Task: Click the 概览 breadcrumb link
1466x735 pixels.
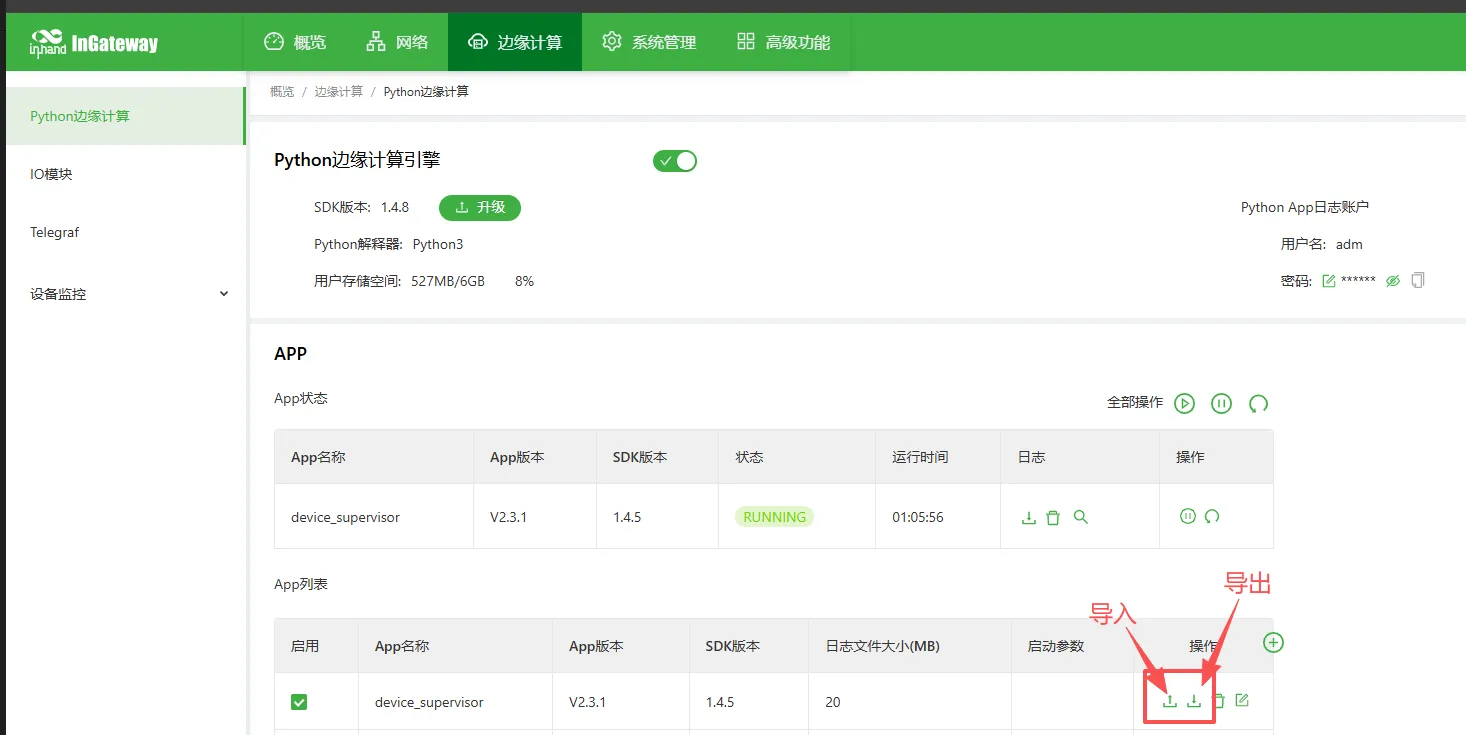Action: (282, 92)
